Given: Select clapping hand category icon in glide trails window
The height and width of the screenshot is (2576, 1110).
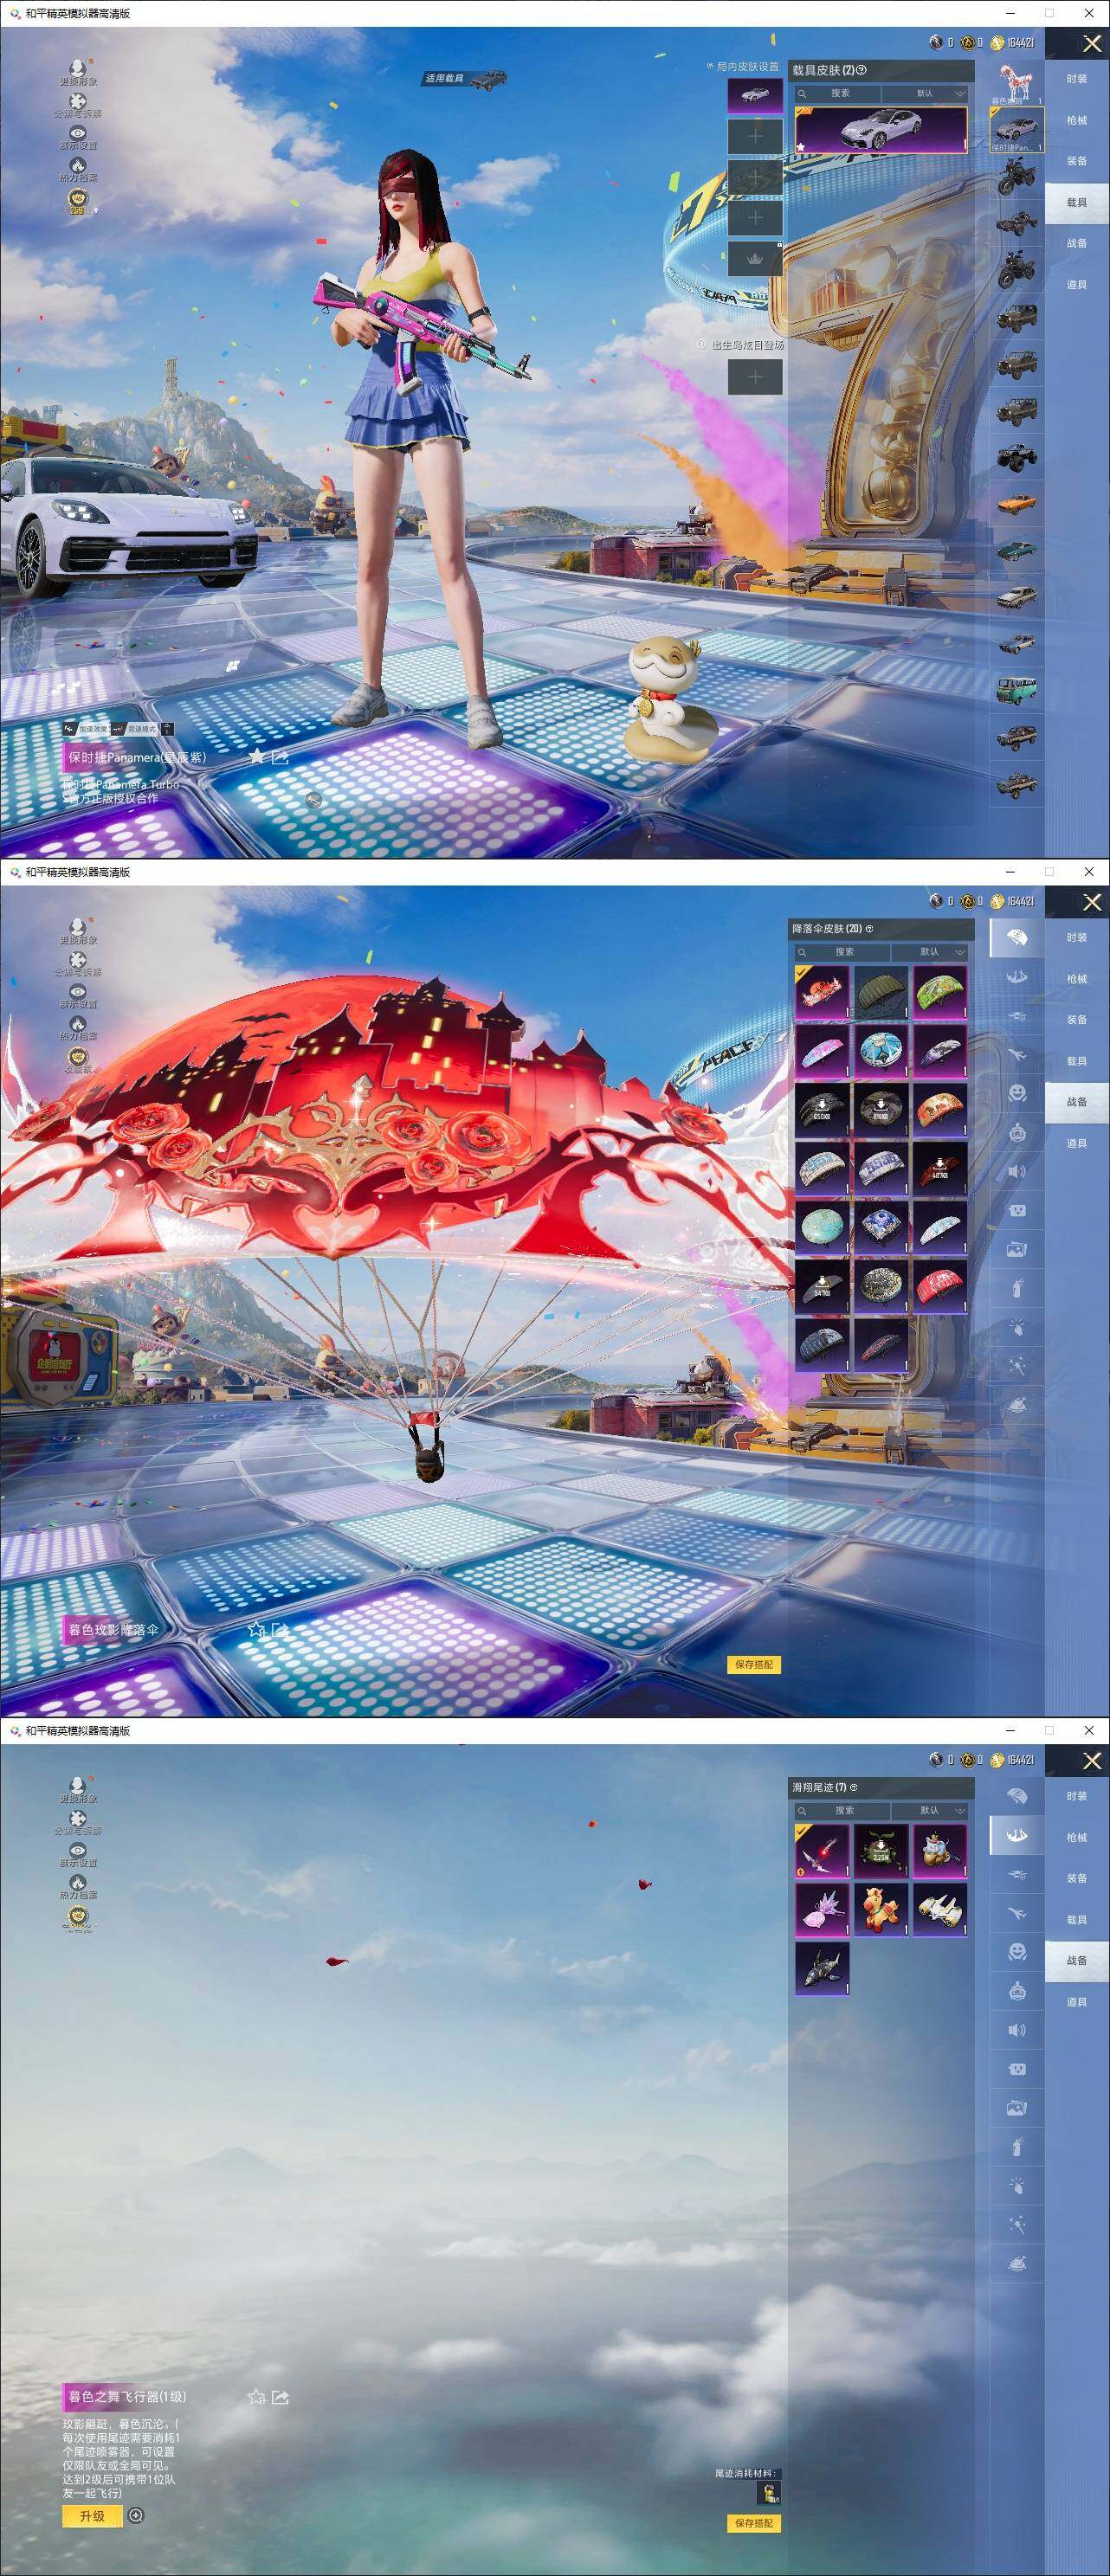Looking at the screenshot, I should pos(1016,2186).
